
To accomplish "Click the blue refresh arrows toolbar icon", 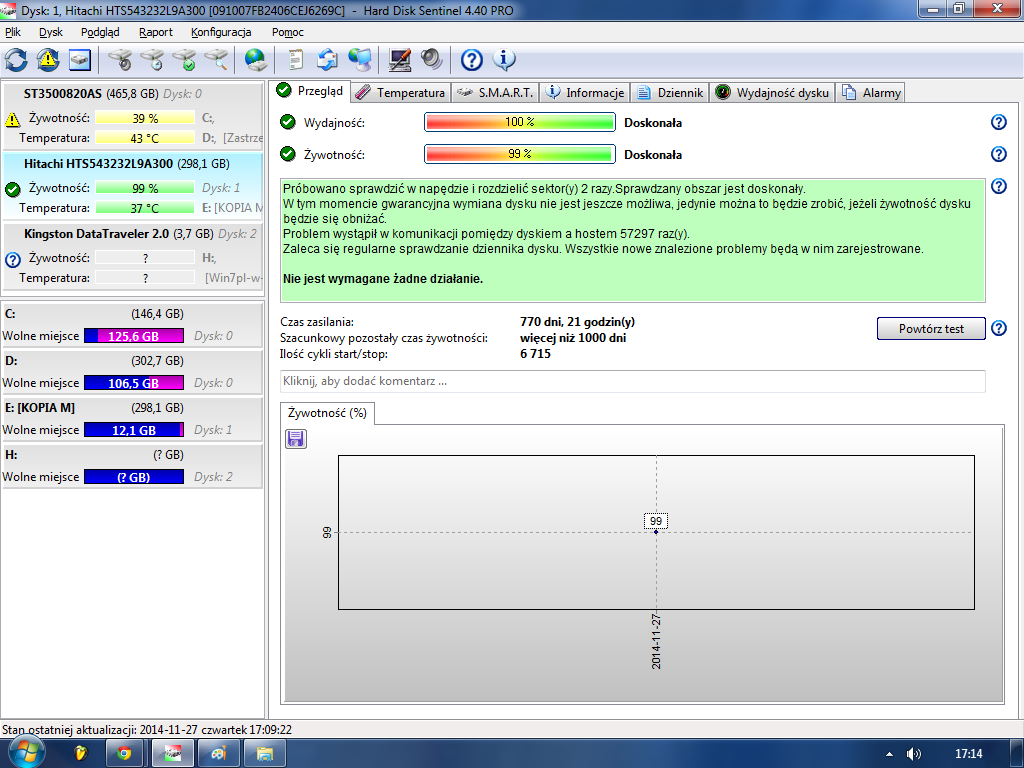I will [16, 60].
